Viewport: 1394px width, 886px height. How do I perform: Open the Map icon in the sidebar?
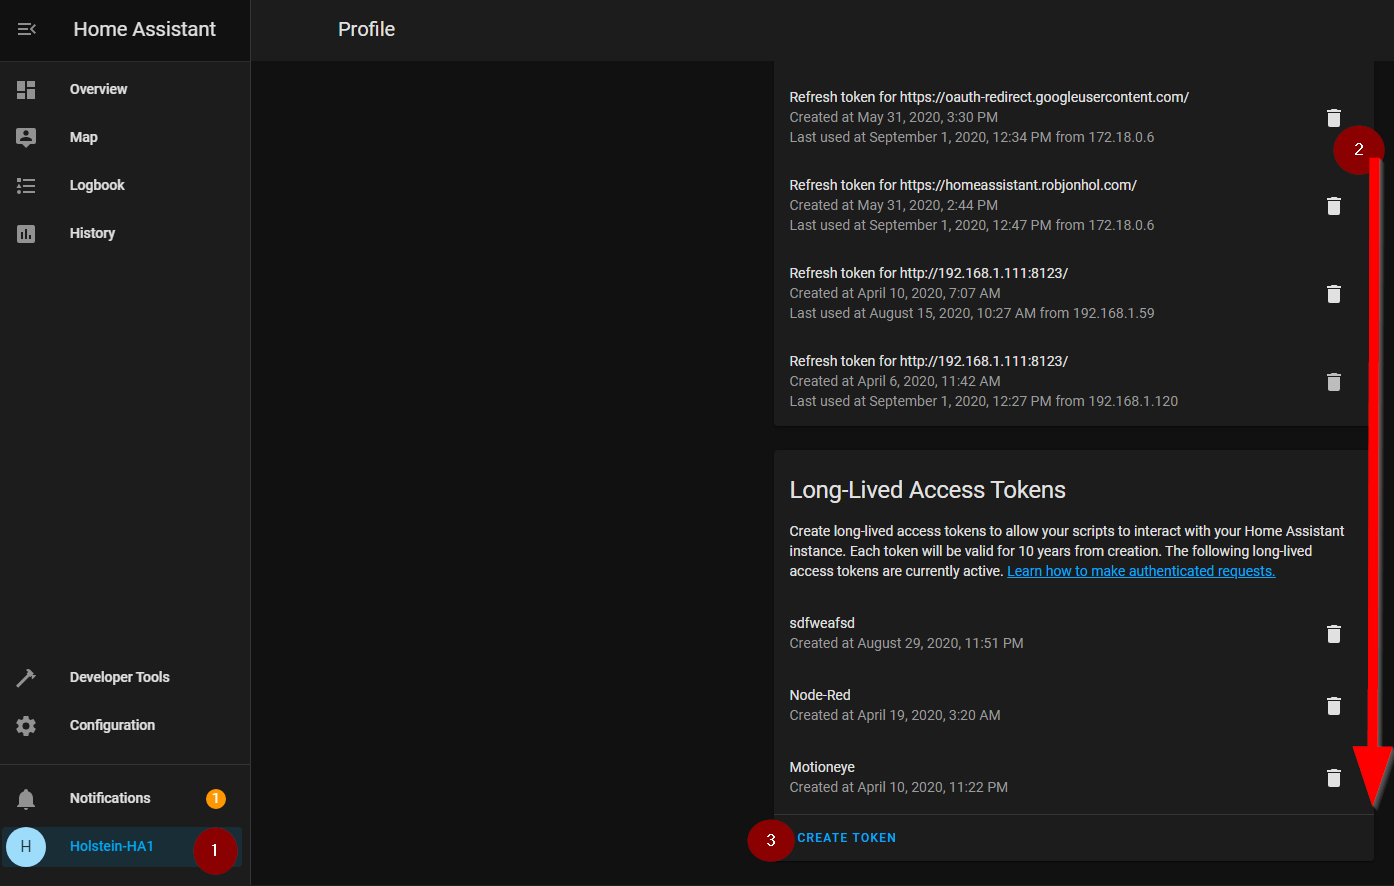[26, 137]
